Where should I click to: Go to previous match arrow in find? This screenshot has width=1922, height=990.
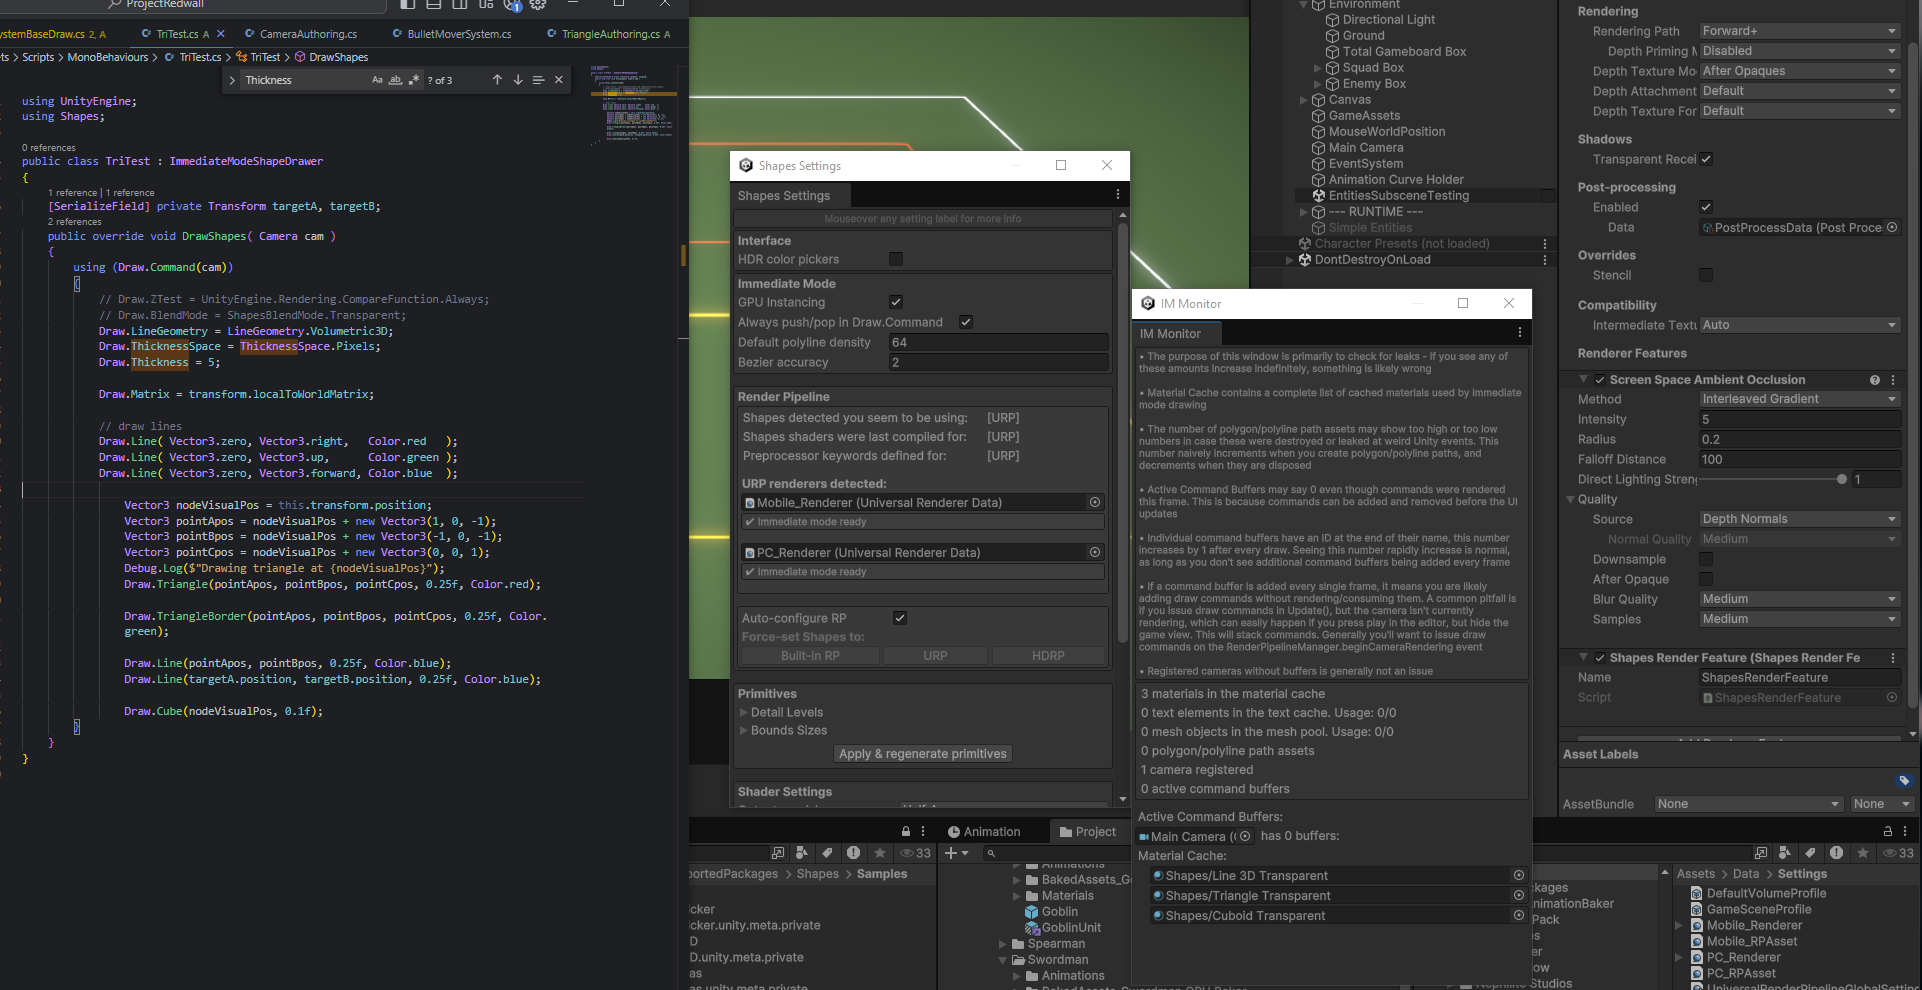point(497,80)
